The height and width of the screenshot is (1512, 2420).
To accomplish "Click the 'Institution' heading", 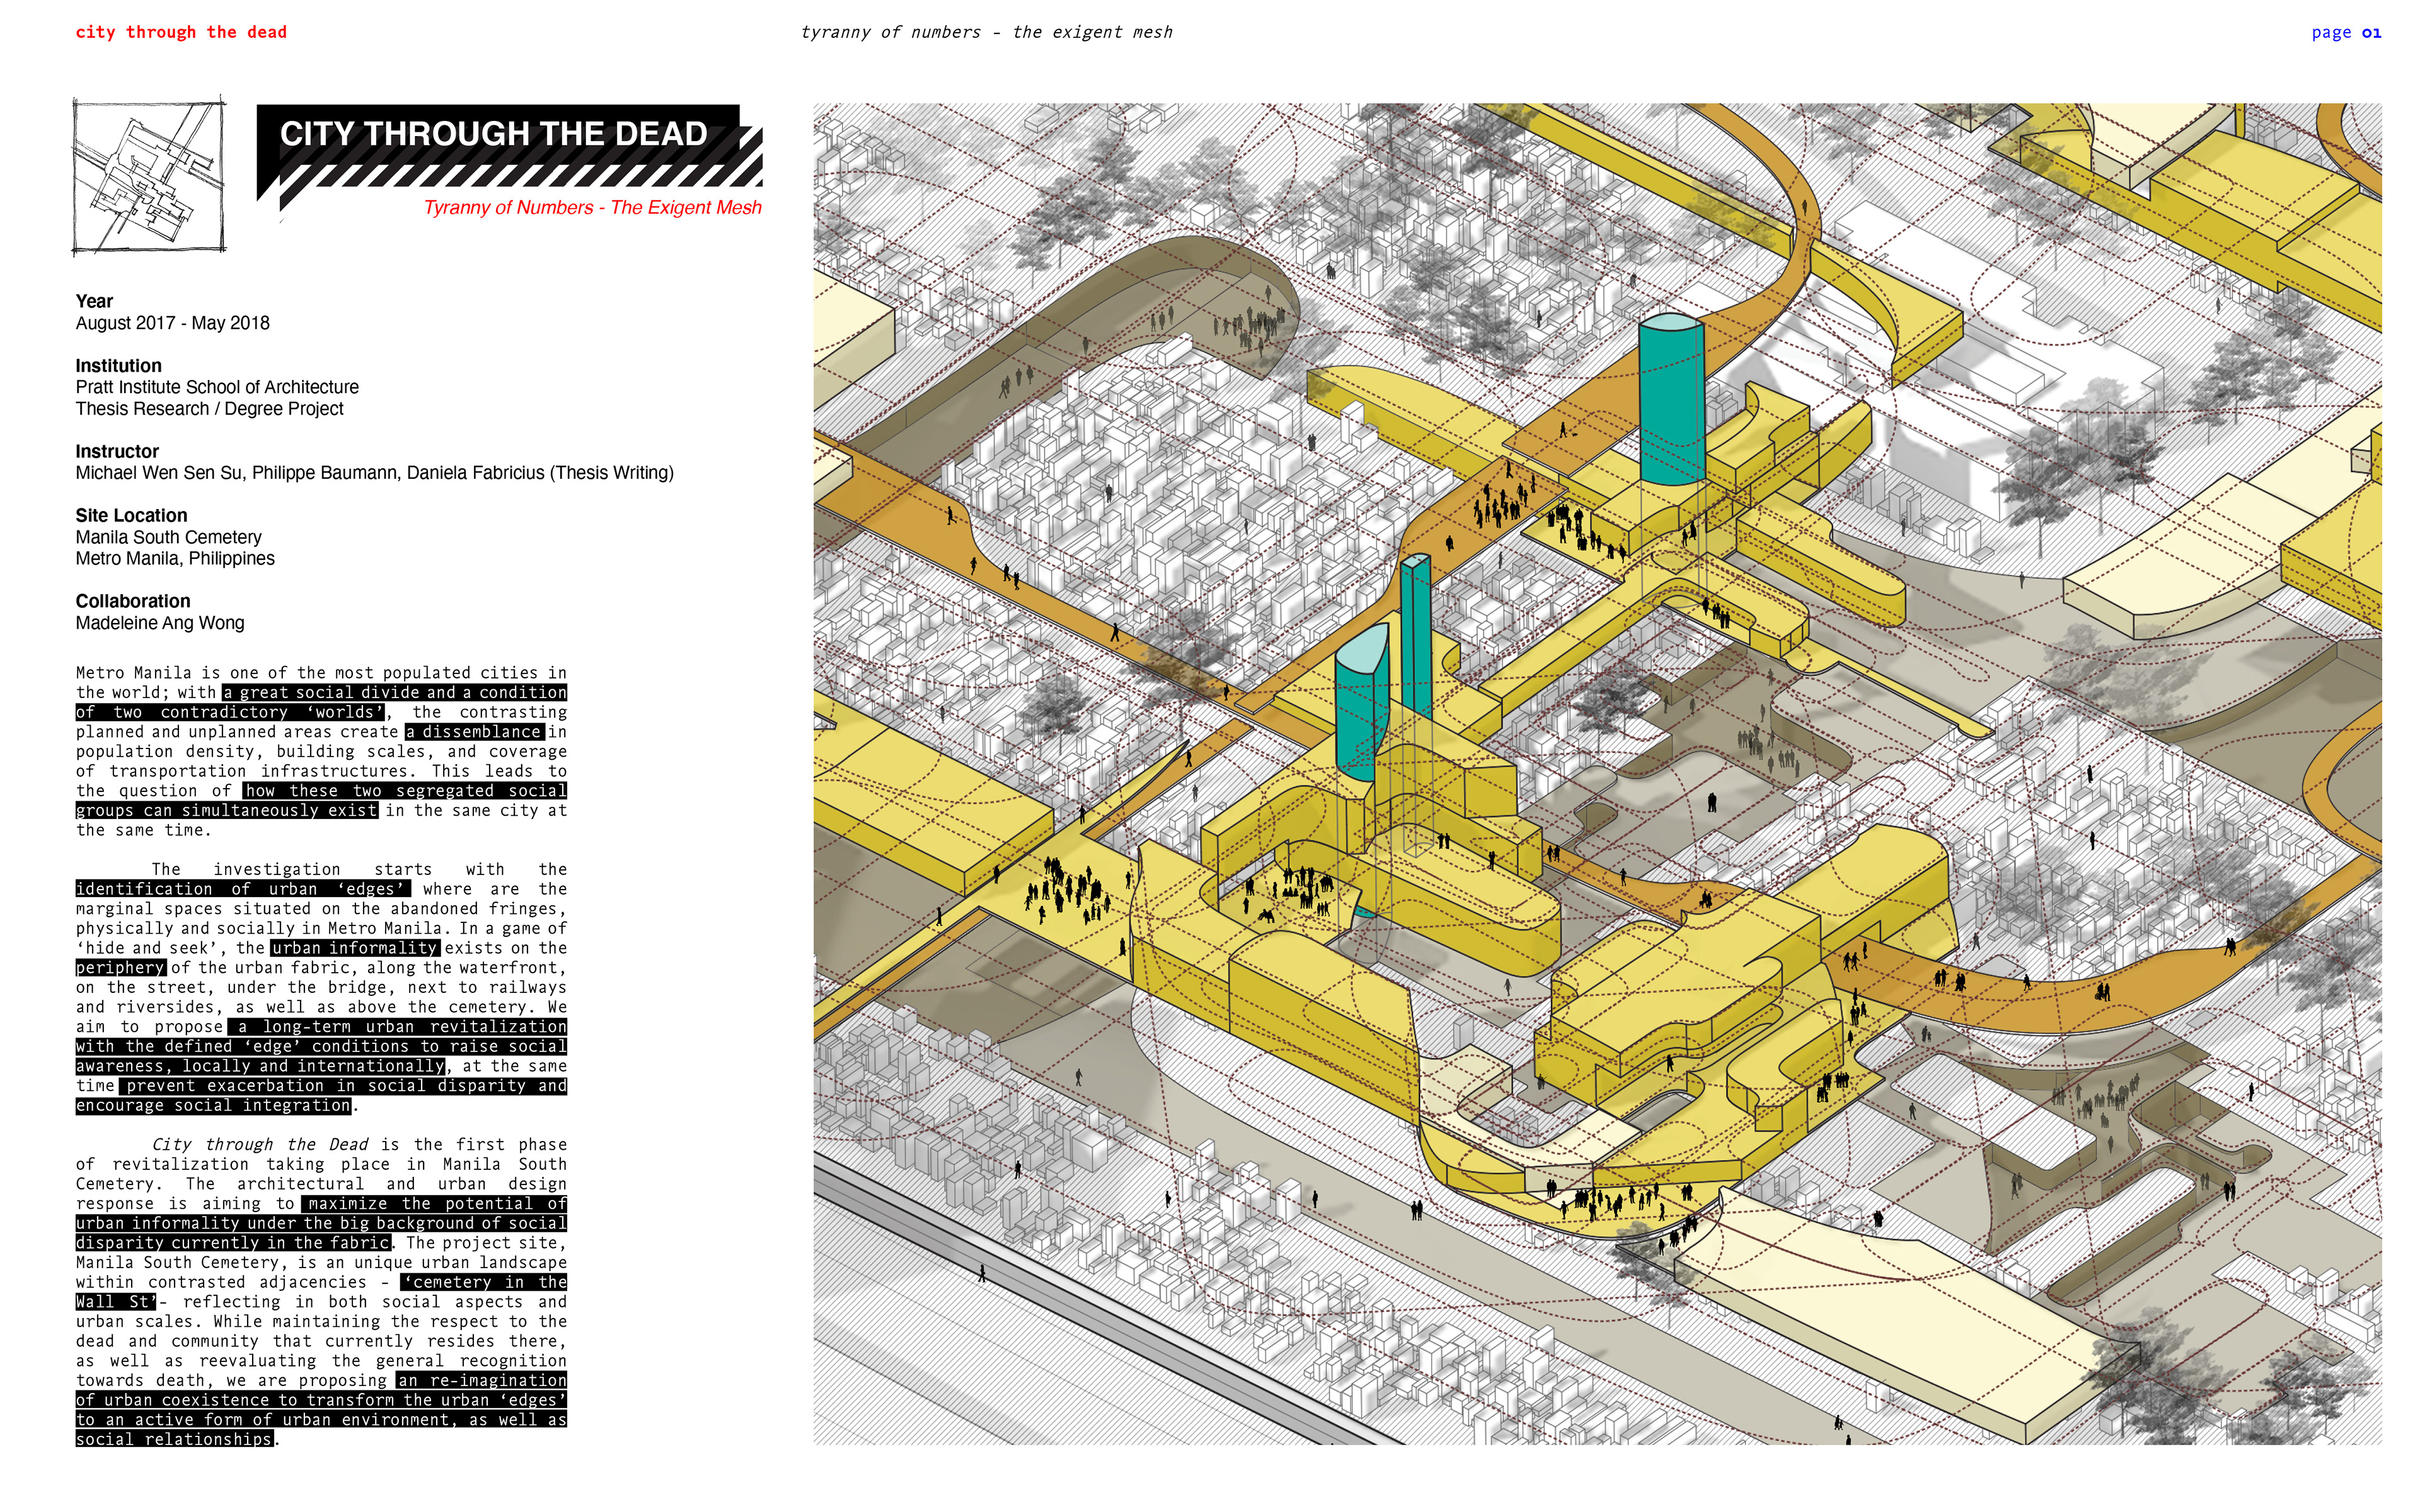I will click(x=118, y=366).
